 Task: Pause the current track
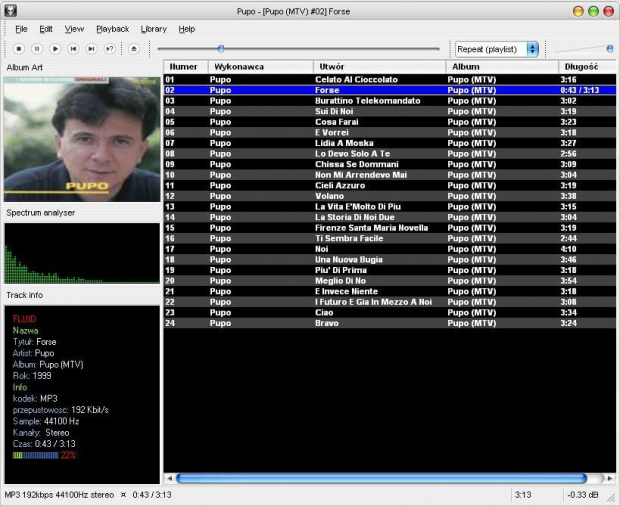pos(37,48)
